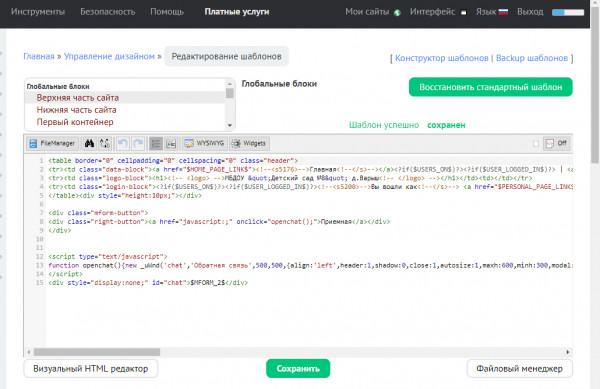
Task: Select Первый контейнер in block list
Action: click(125, 122)
